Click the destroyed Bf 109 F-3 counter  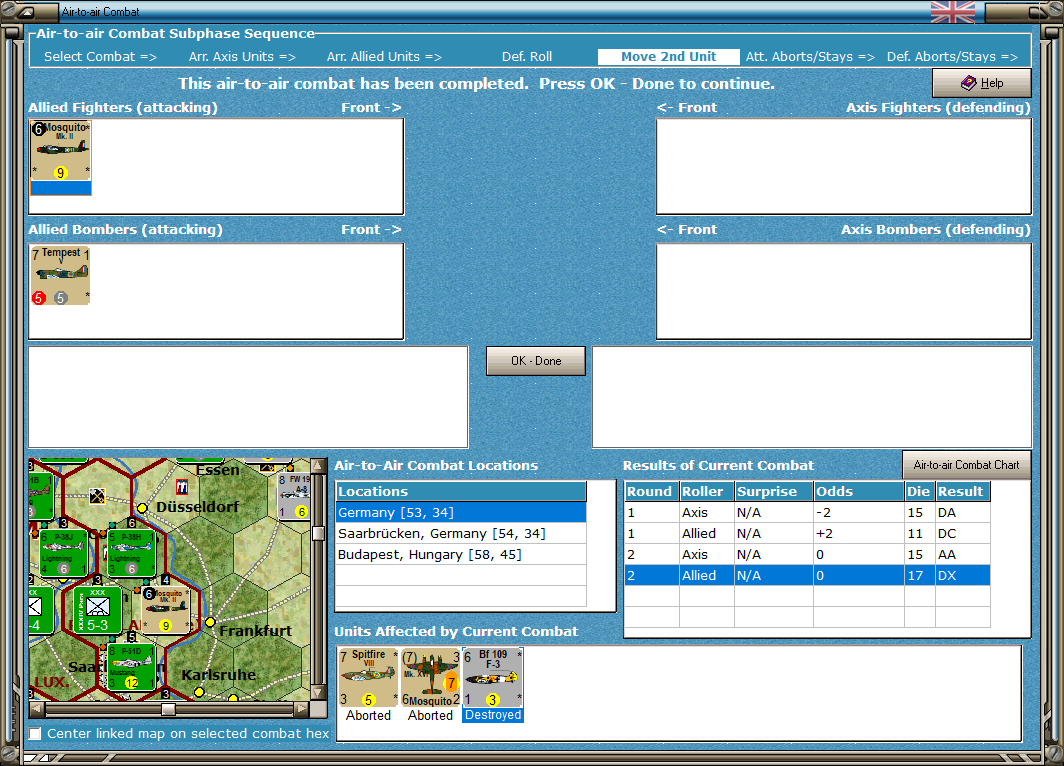tap(493, 677)
